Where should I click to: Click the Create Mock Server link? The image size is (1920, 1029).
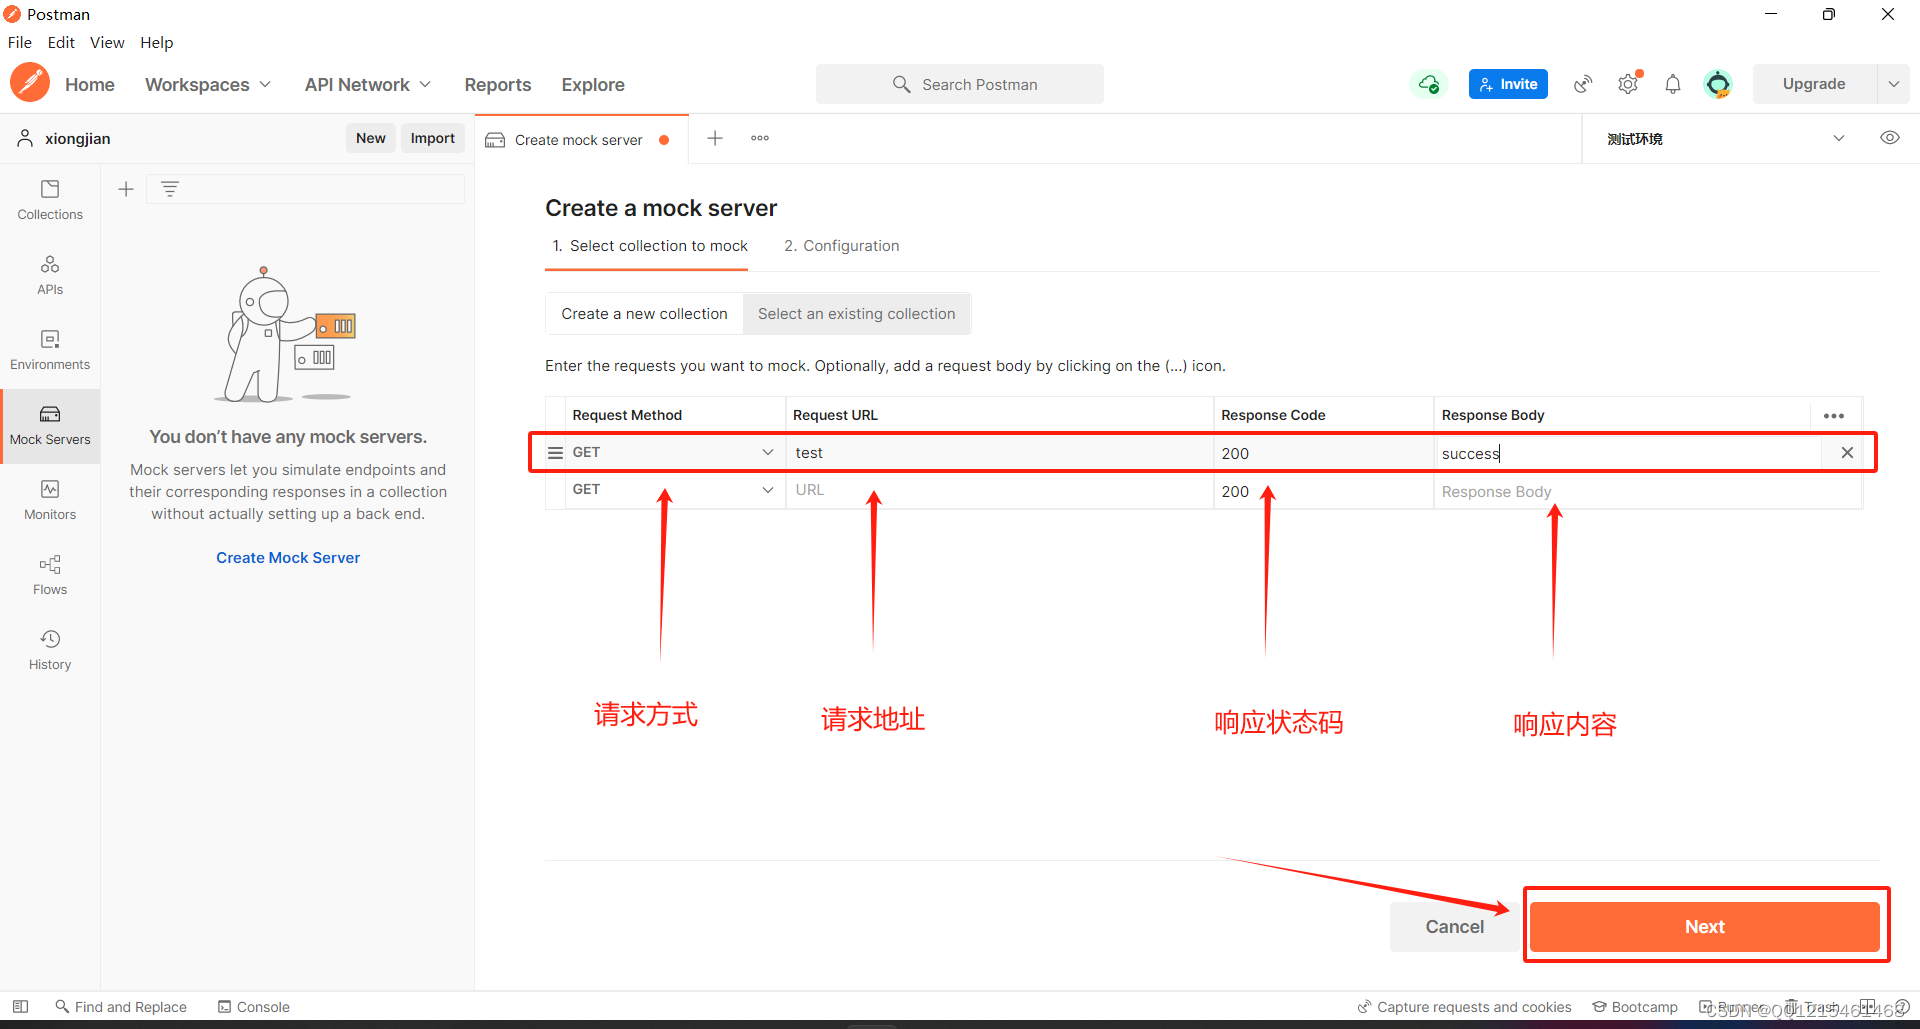[288, 558]
